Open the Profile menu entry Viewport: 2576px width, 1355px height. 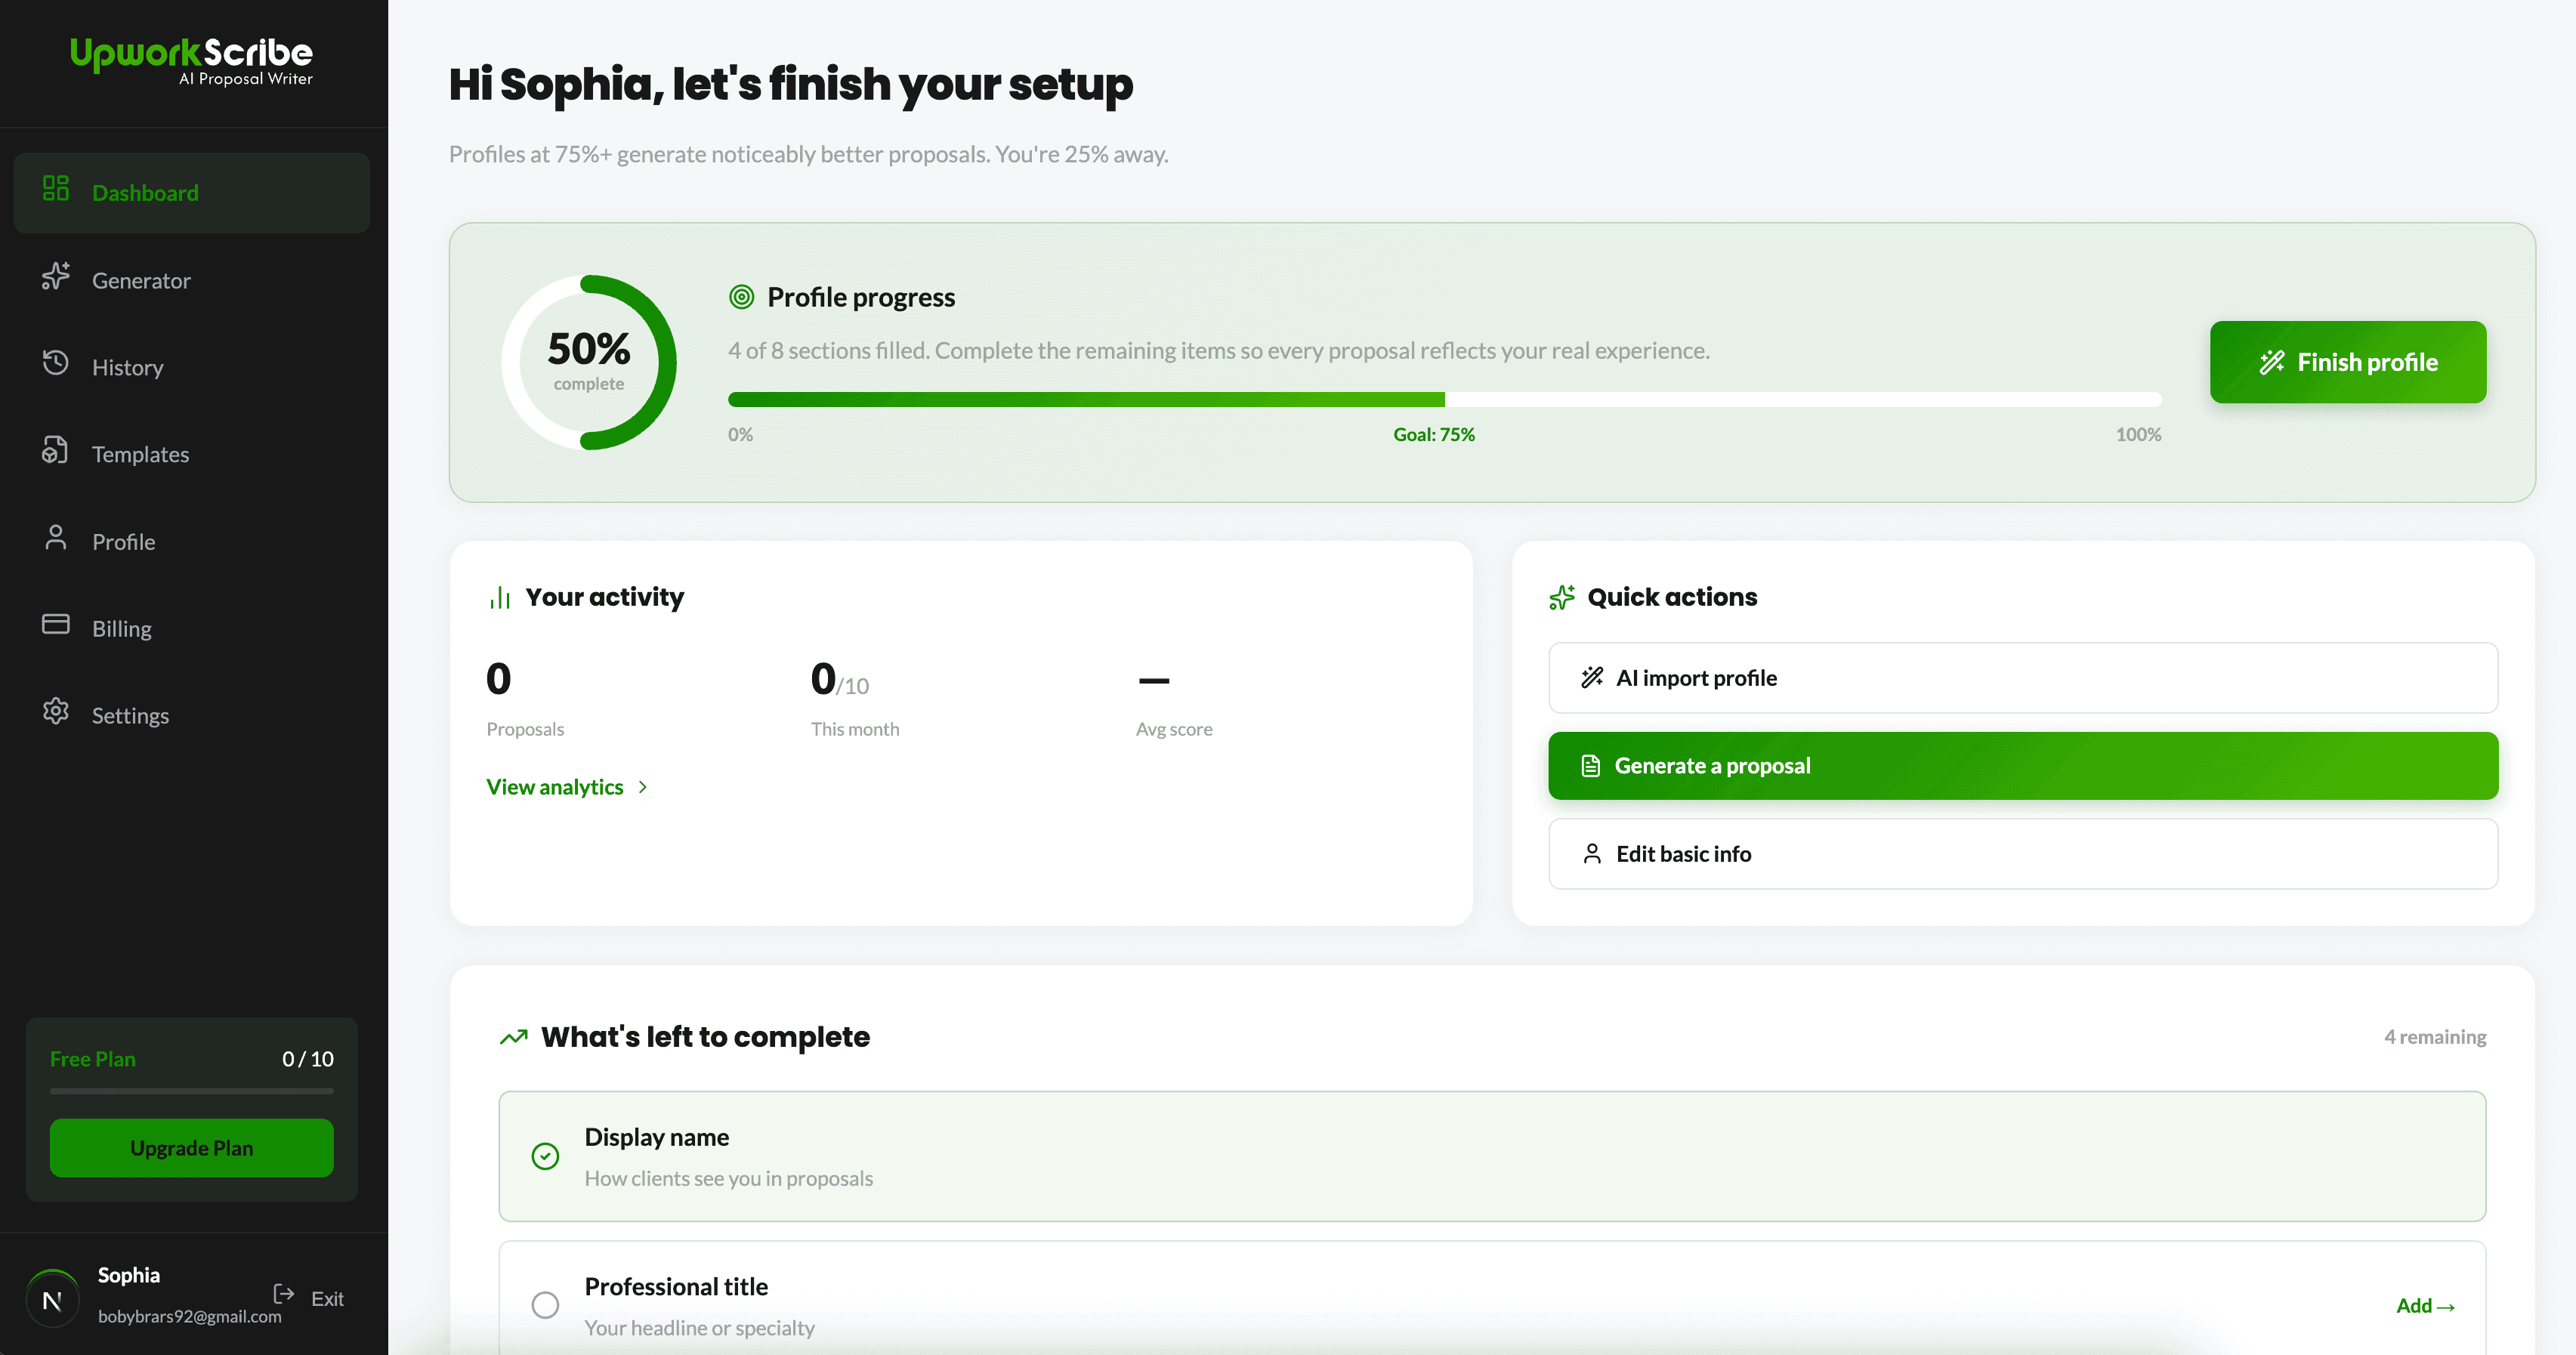[x=192, y=541]
